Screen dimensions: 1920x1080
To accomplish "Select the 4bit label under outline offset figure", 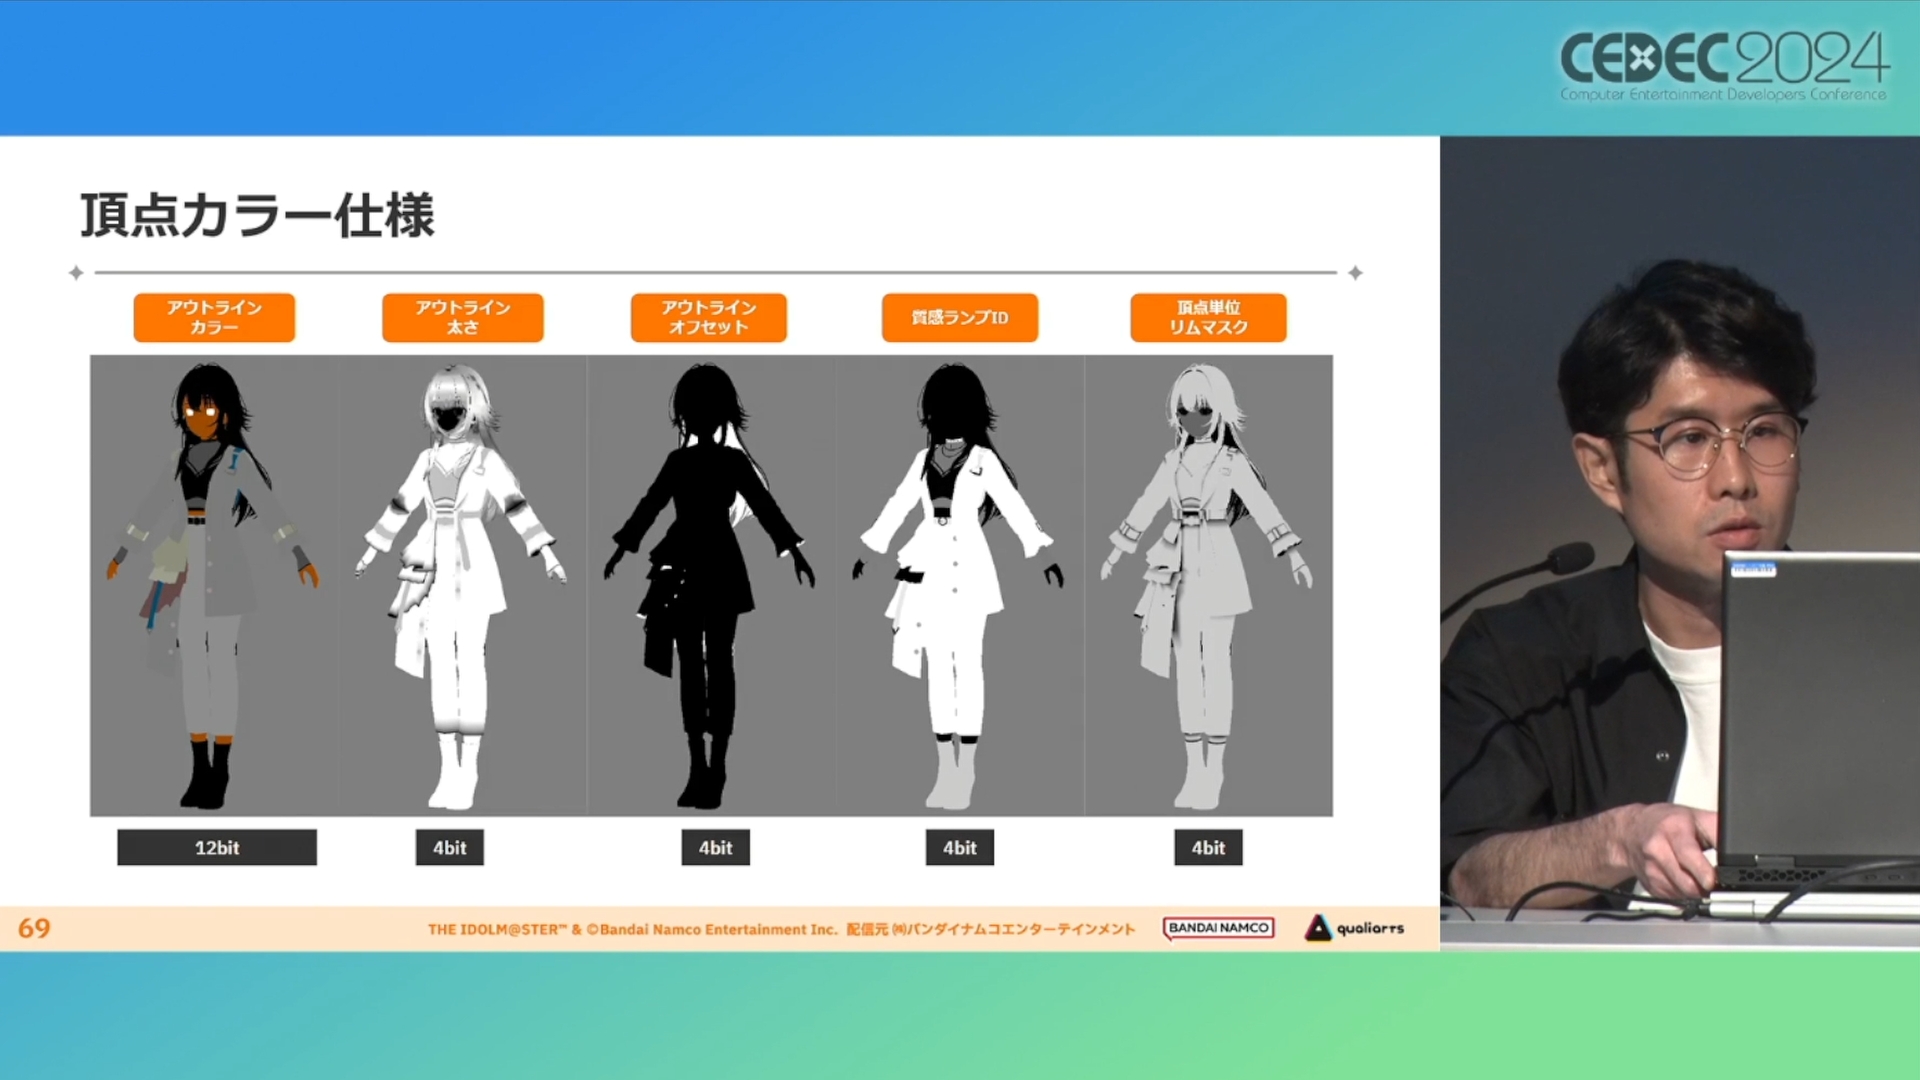I will click(x=716, y=847).
